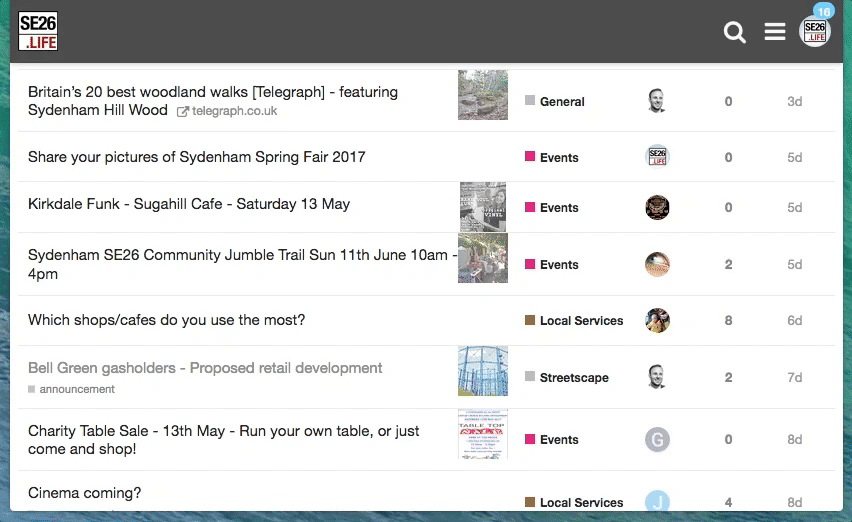This screenshot has height=522, width=852.
Task: Click poster avatar on Kirkdale Funk topic
Action: [x=657, y=207]
